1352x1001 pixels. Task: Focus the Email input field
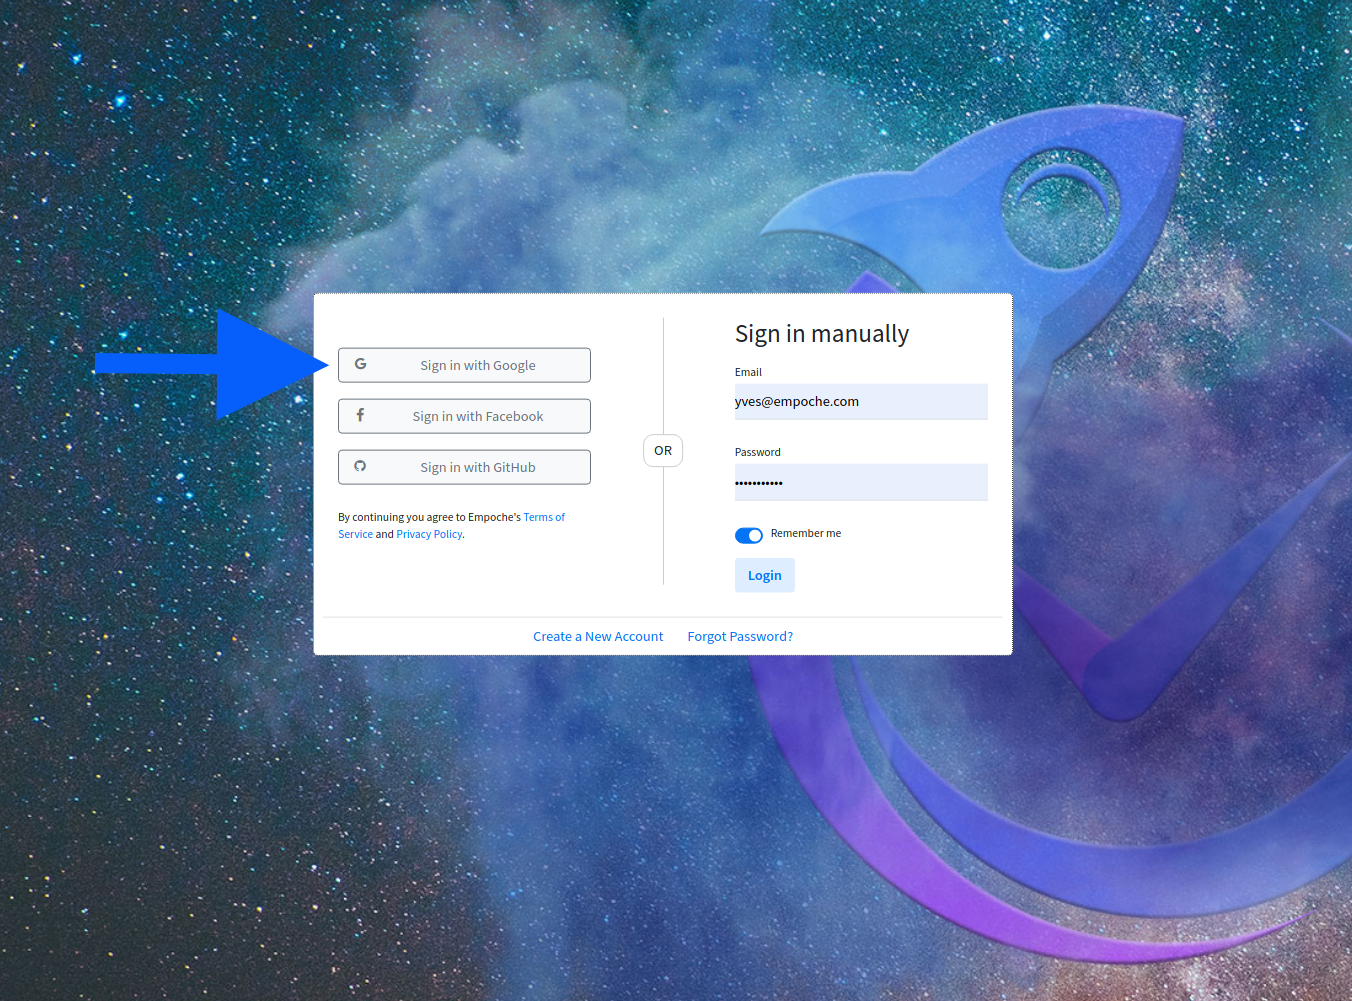coord(861,402)
